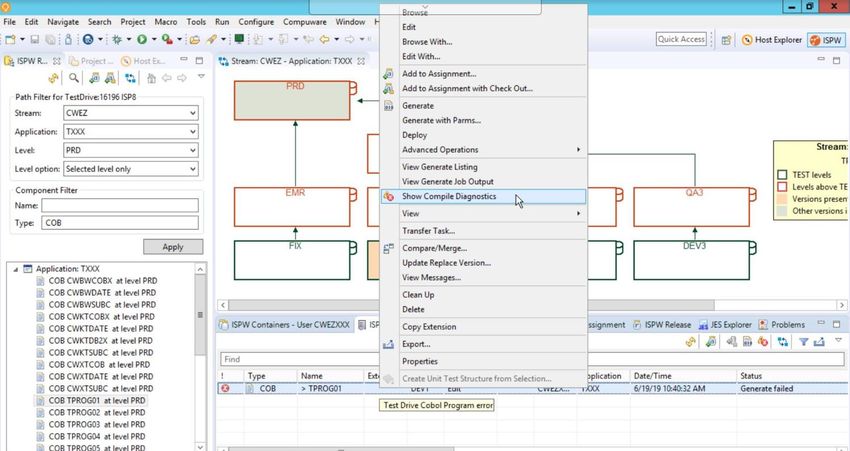This screenshot has height=451, width=850.
Task: Click the PRD level box in diagram
Action: (292, 100)
